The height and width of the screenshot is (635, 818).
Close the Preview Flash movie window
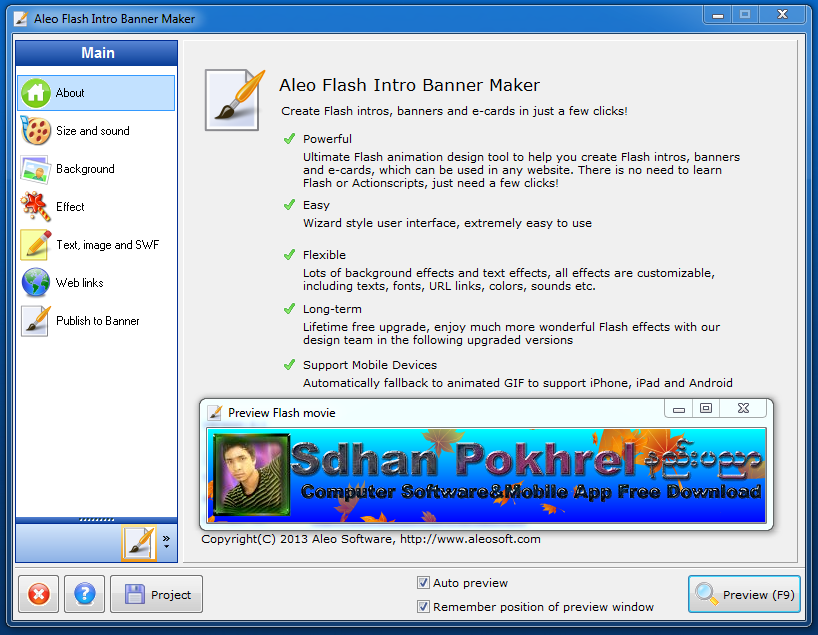point(743,409)
